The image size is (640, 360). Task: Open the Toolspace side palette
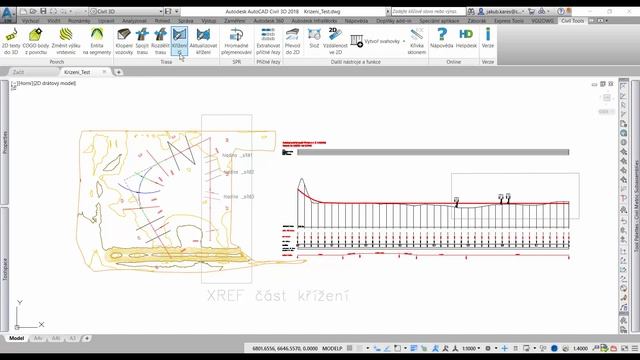pyautogui.click(x=4, y=269)
